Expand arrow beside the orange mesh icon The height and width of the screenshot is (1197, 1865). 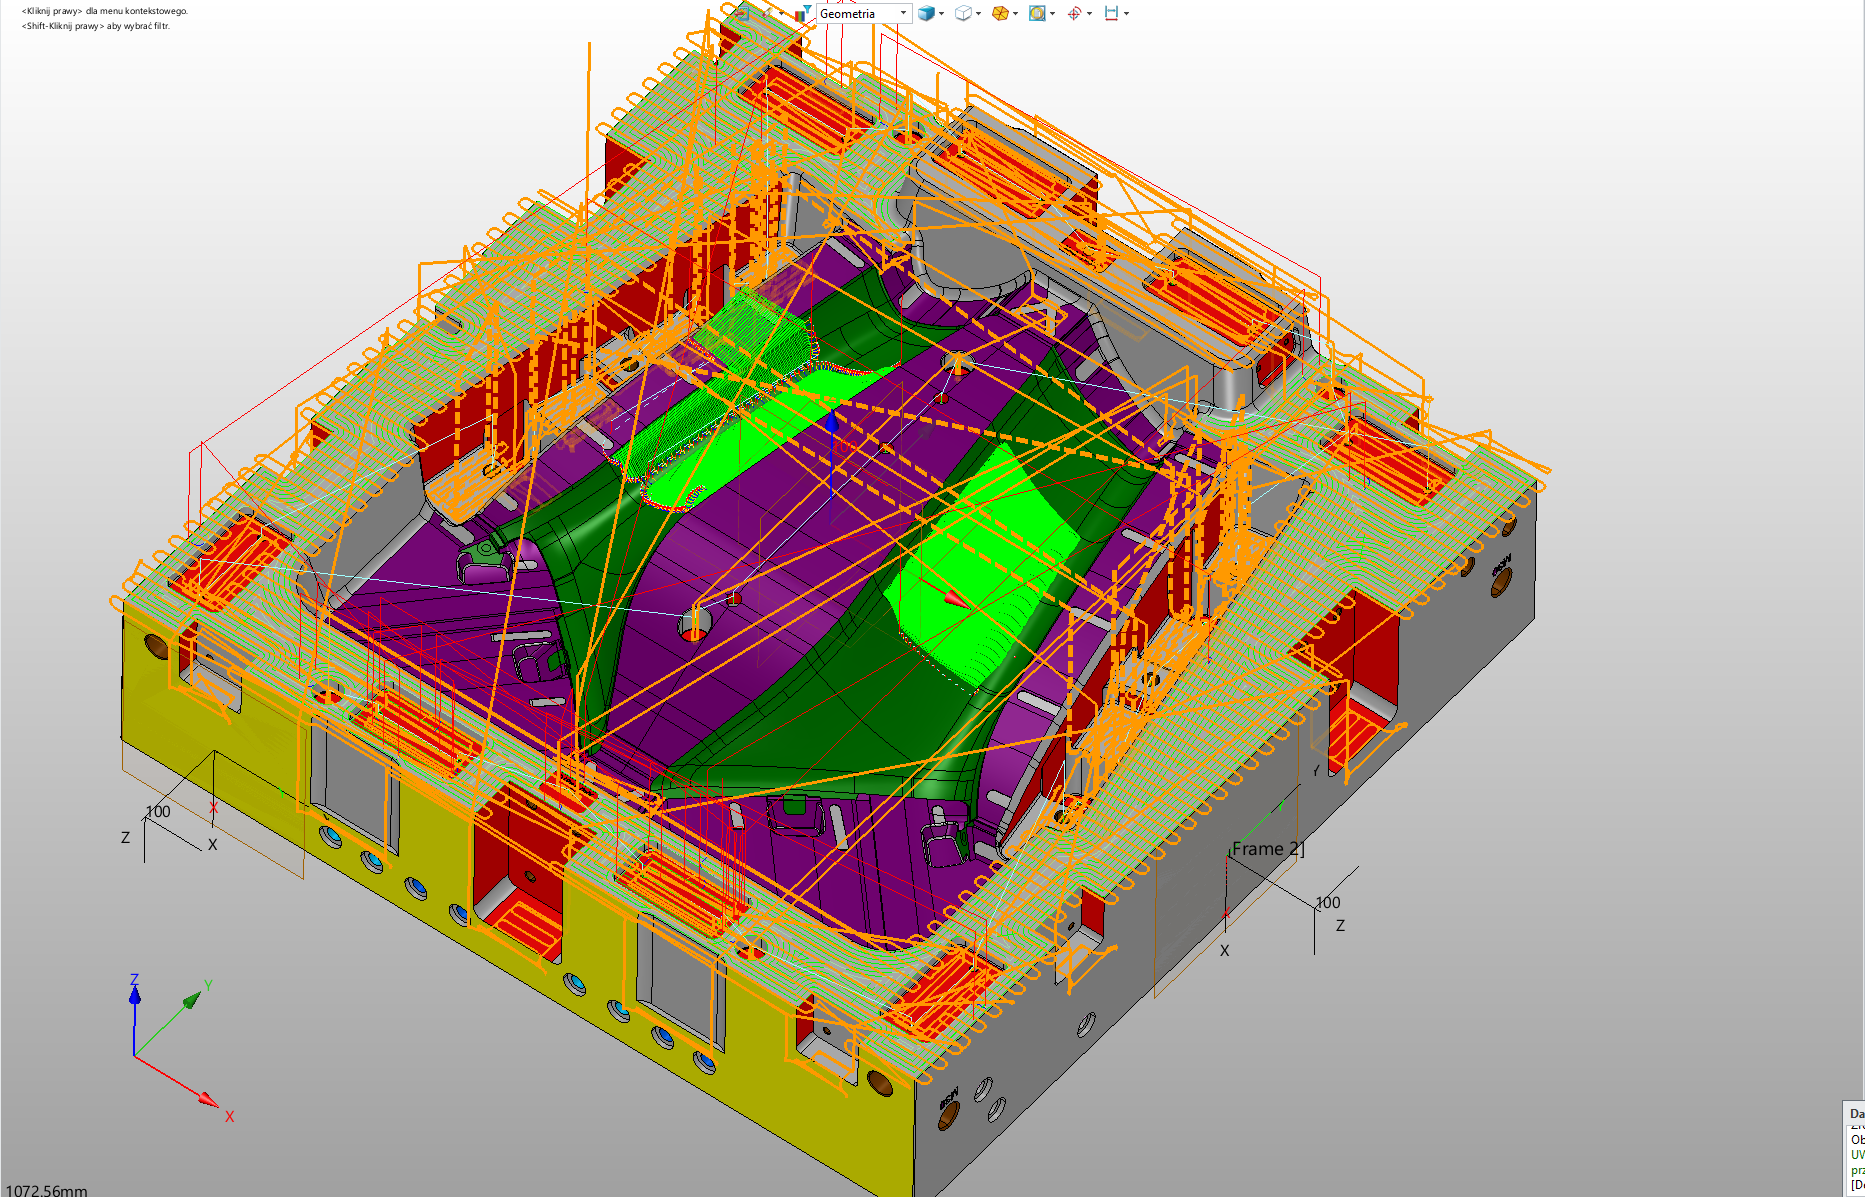(1015, 13)
